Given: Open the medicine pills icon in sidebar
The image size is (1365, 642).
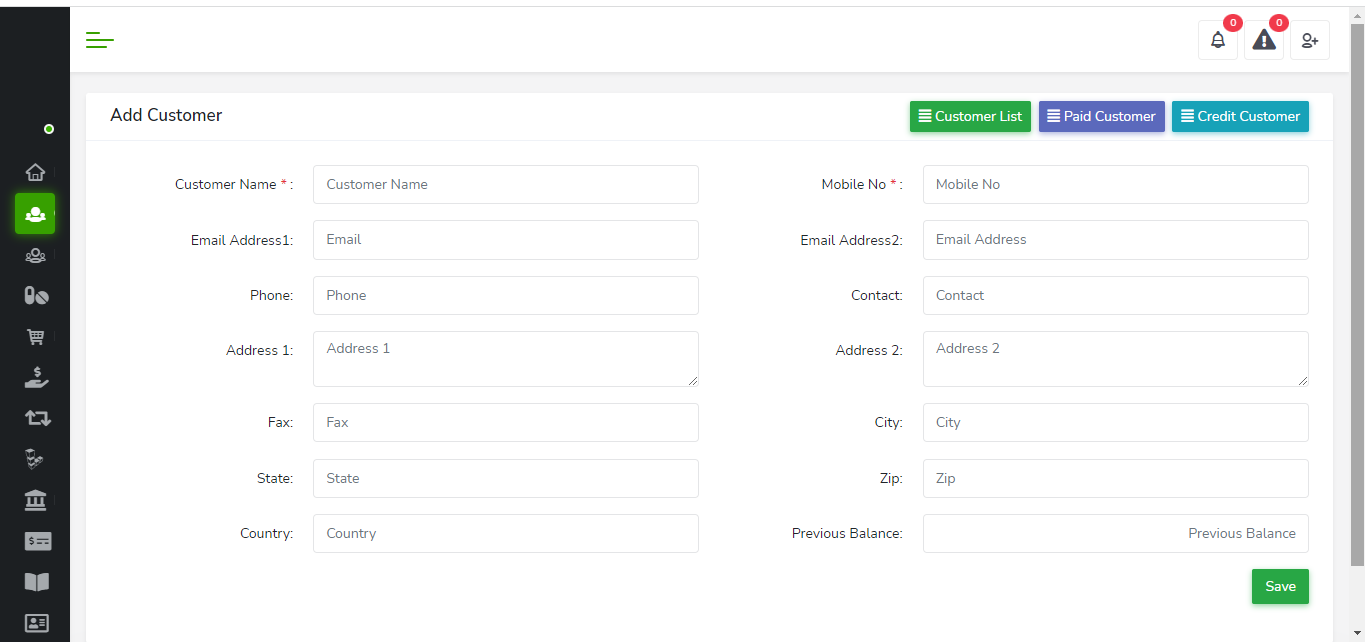Looking at the screenshot, I should click(35, 296).
